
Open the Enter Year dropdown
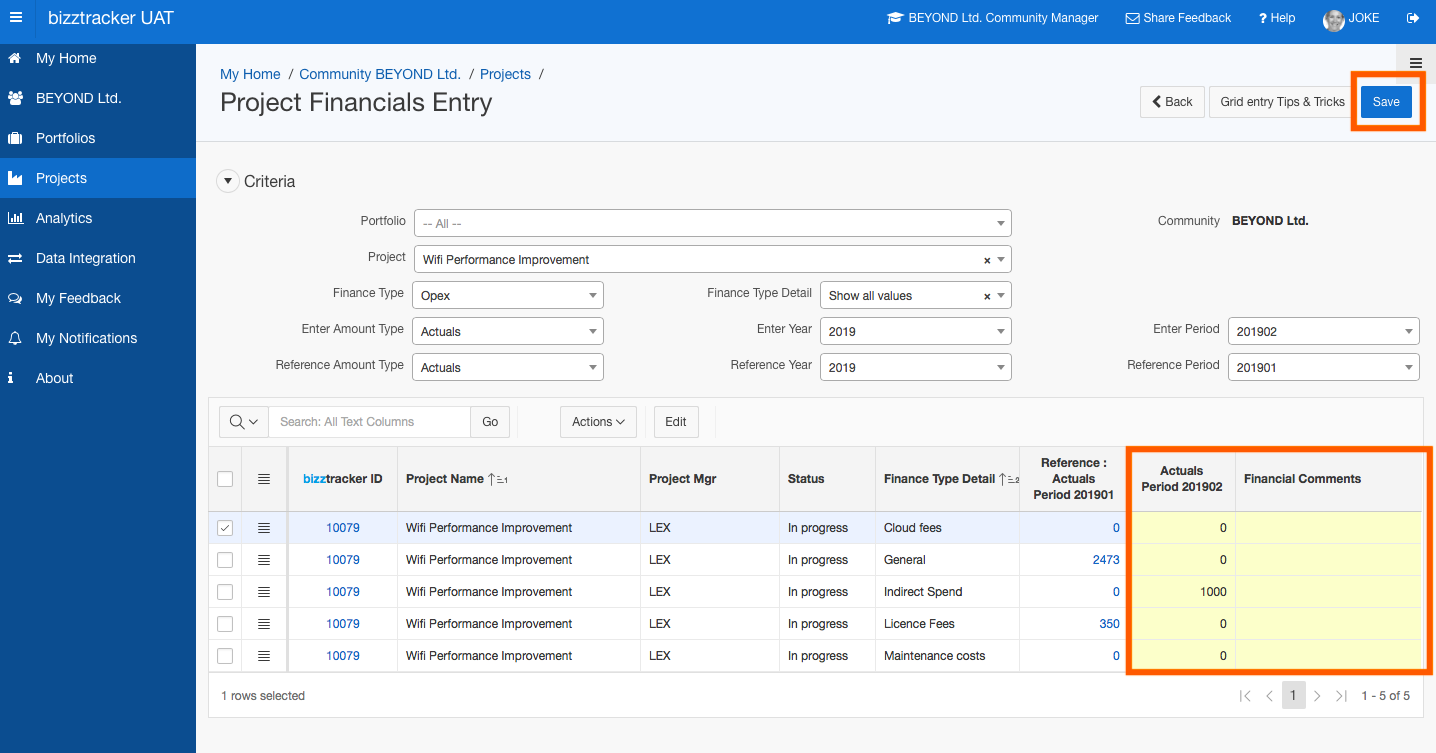(916, 331)
